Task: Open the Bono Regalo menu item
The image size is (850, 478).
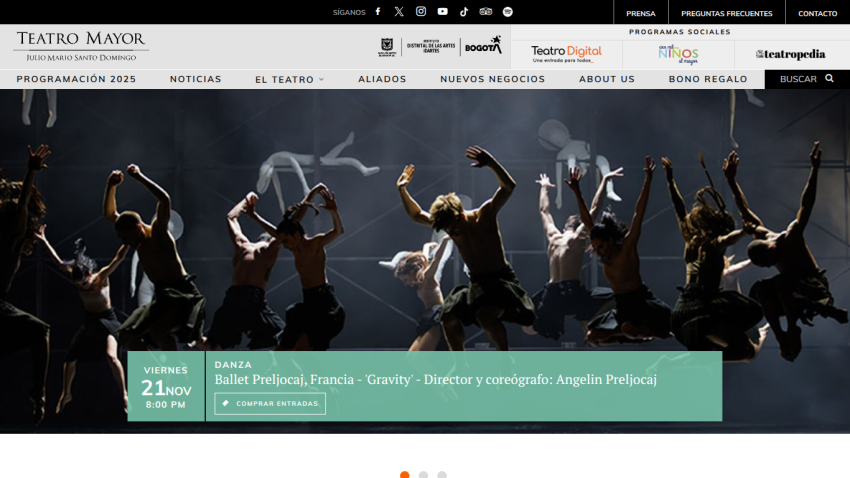Action: pyautogui.click(x=708, y=79)
